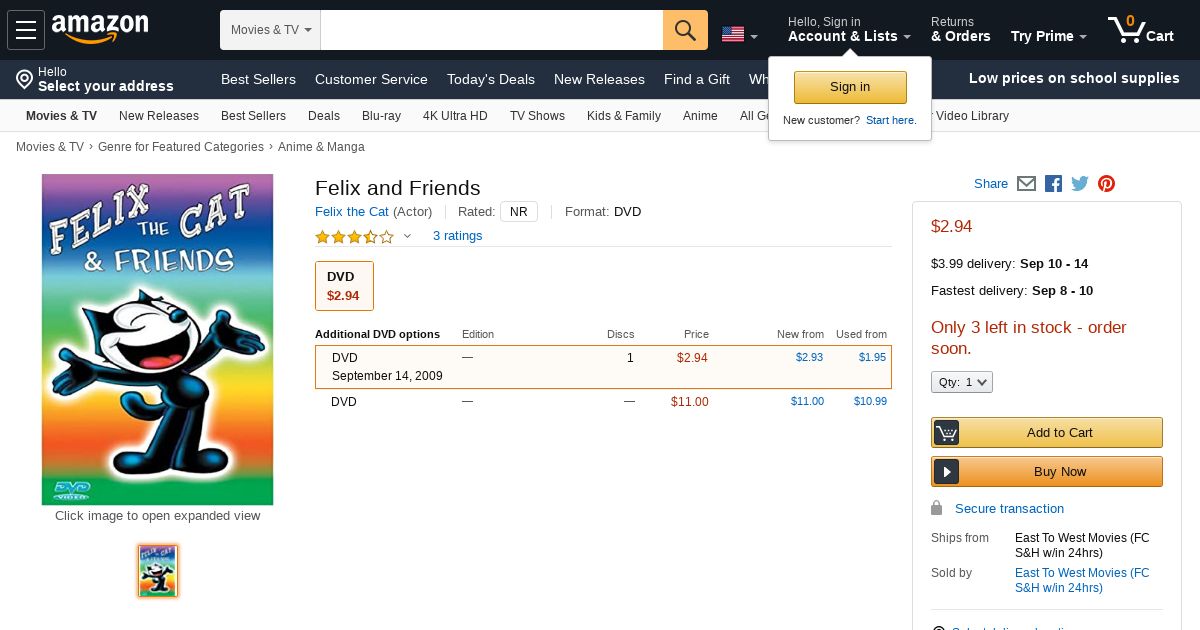Viewport: 1200px width, 630px height.
Task: Expand the Movies & TV search category dropdown
Action: (271, 30)
